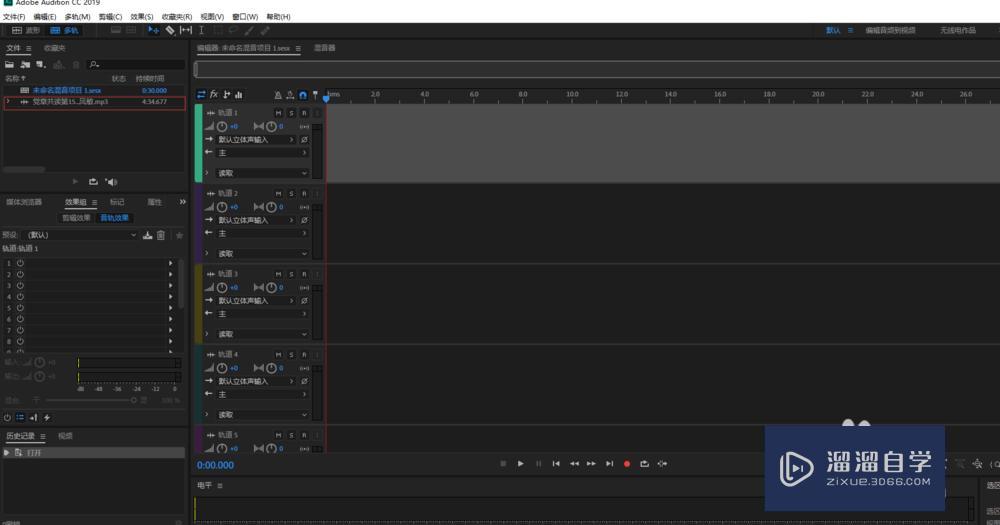Click the add marker pin icon
Viewport: 1000px width, 525px height.
click(315, 95)
